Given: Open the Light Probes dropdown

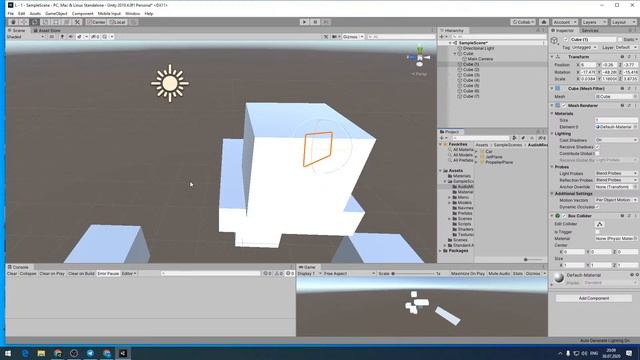Looking at the screenshot, I should [616, 173].
